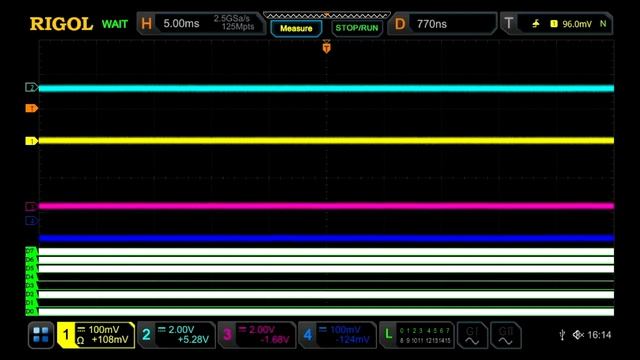Image resolution: width=640 pixels, height=360 pixels.
Task: Open timebase setting 5.00ms
Action: click(x=181, y=24)
